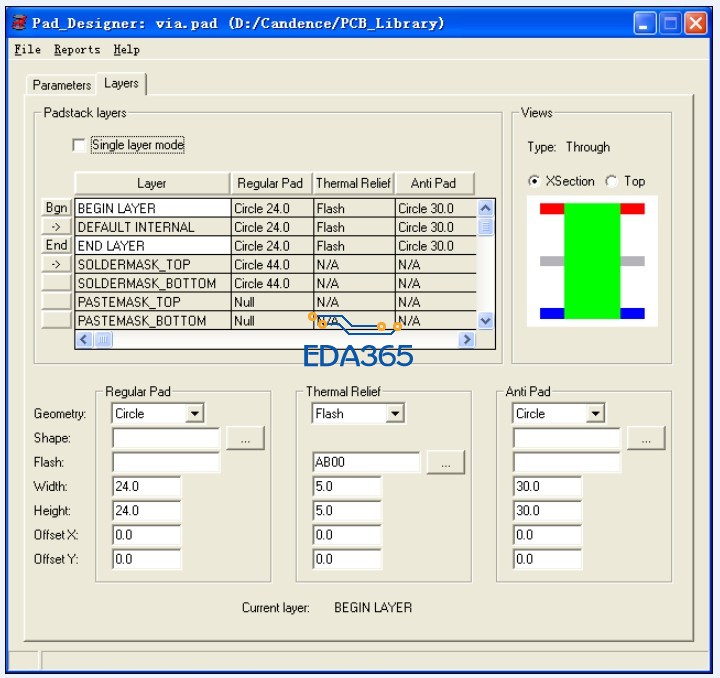Screen dimensions: 720x678
Task: Select the Top view radio button
Action: click(x=611, y=181)
